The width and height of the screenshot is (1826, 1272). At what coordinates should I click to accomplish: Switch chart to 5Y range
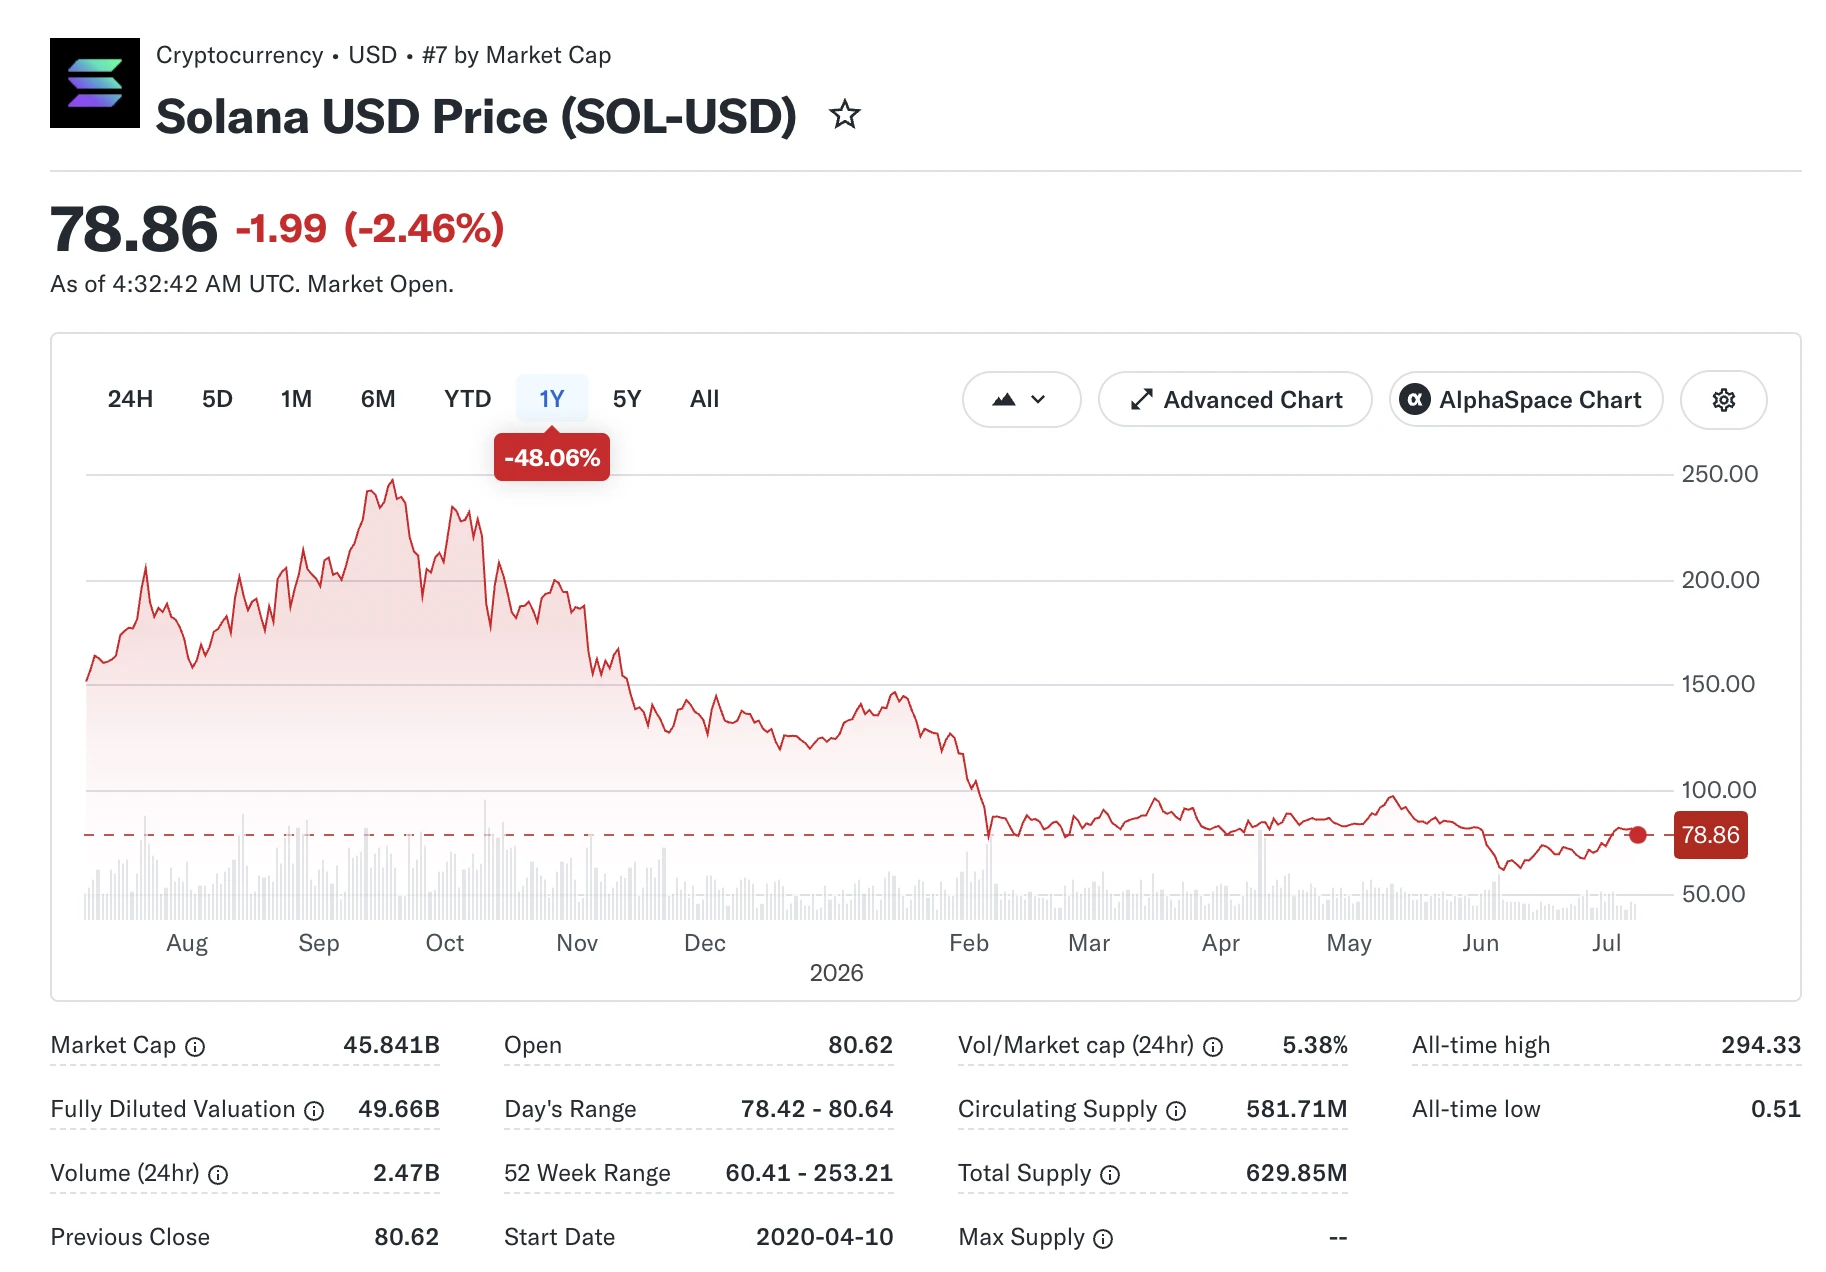[x=627, y=399]
